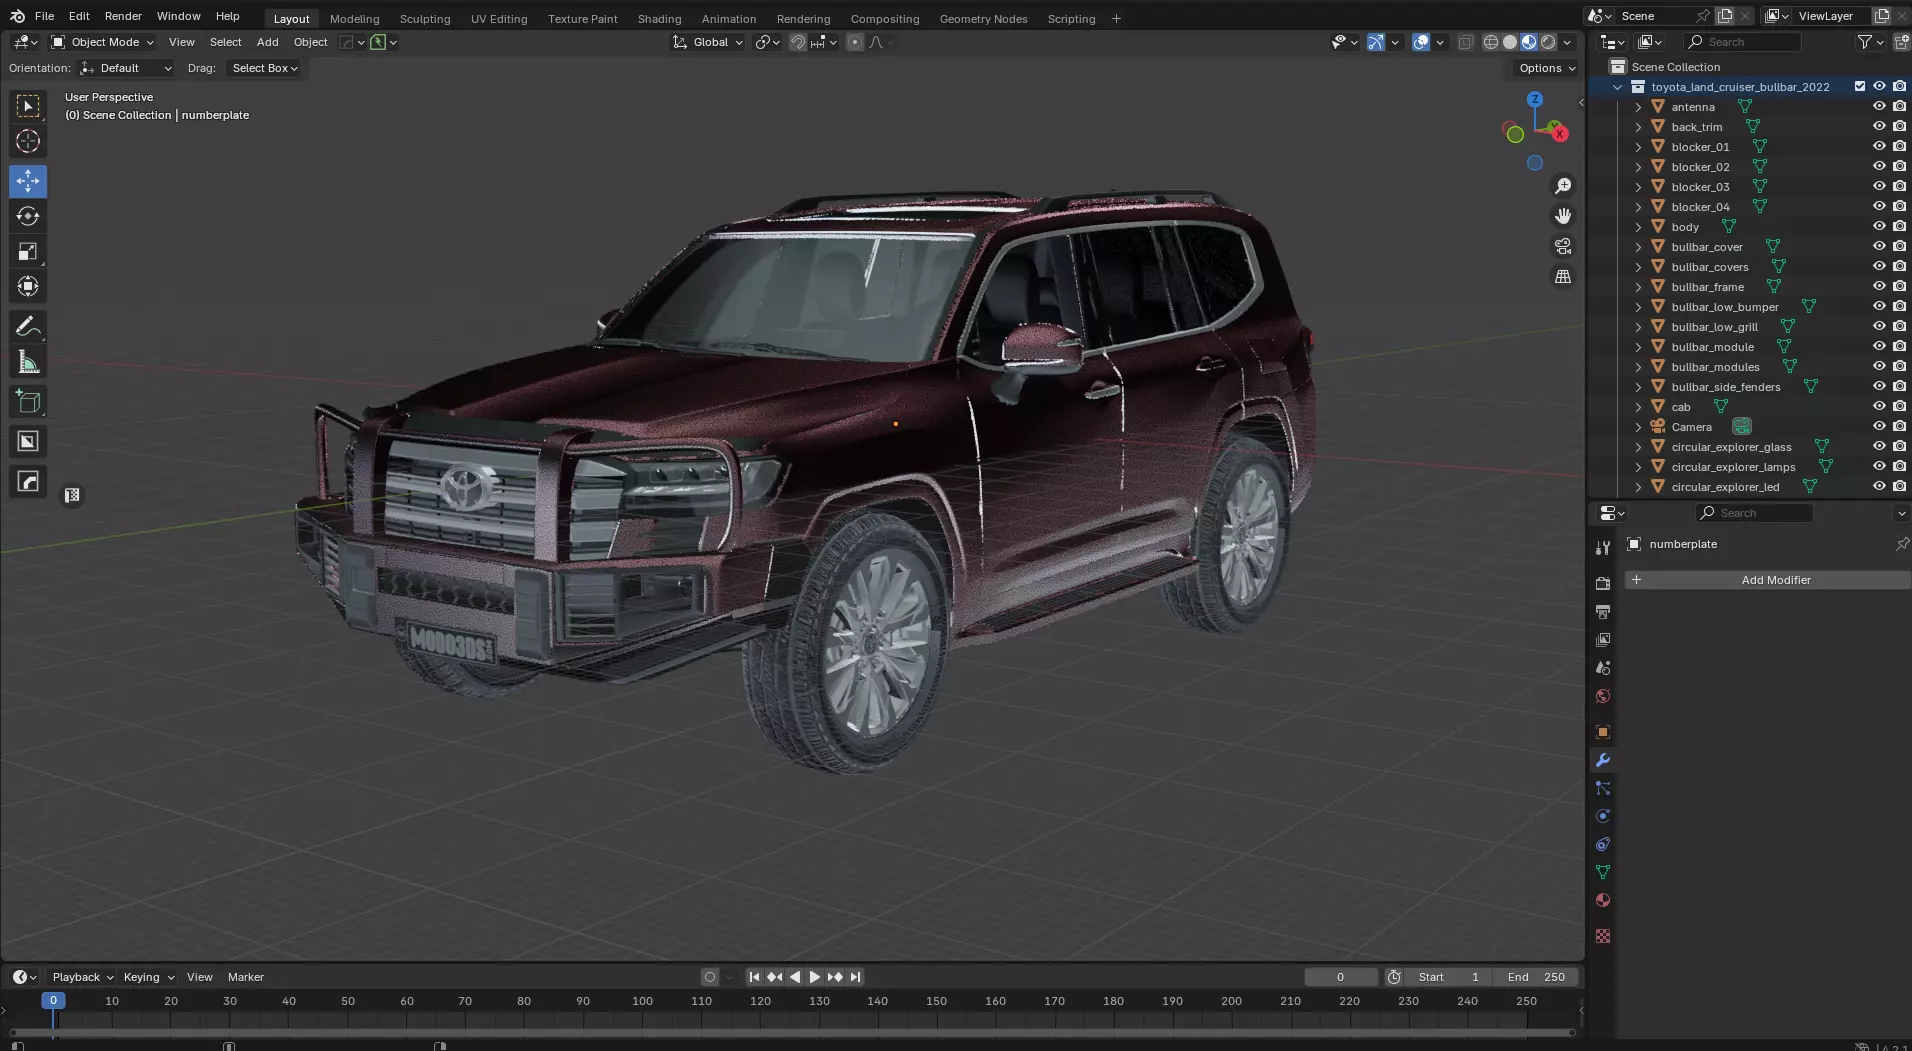The image size is (1912, 1051).
Task: Toggle viewport visibility of Camera
Action: tap(1879, 426)
